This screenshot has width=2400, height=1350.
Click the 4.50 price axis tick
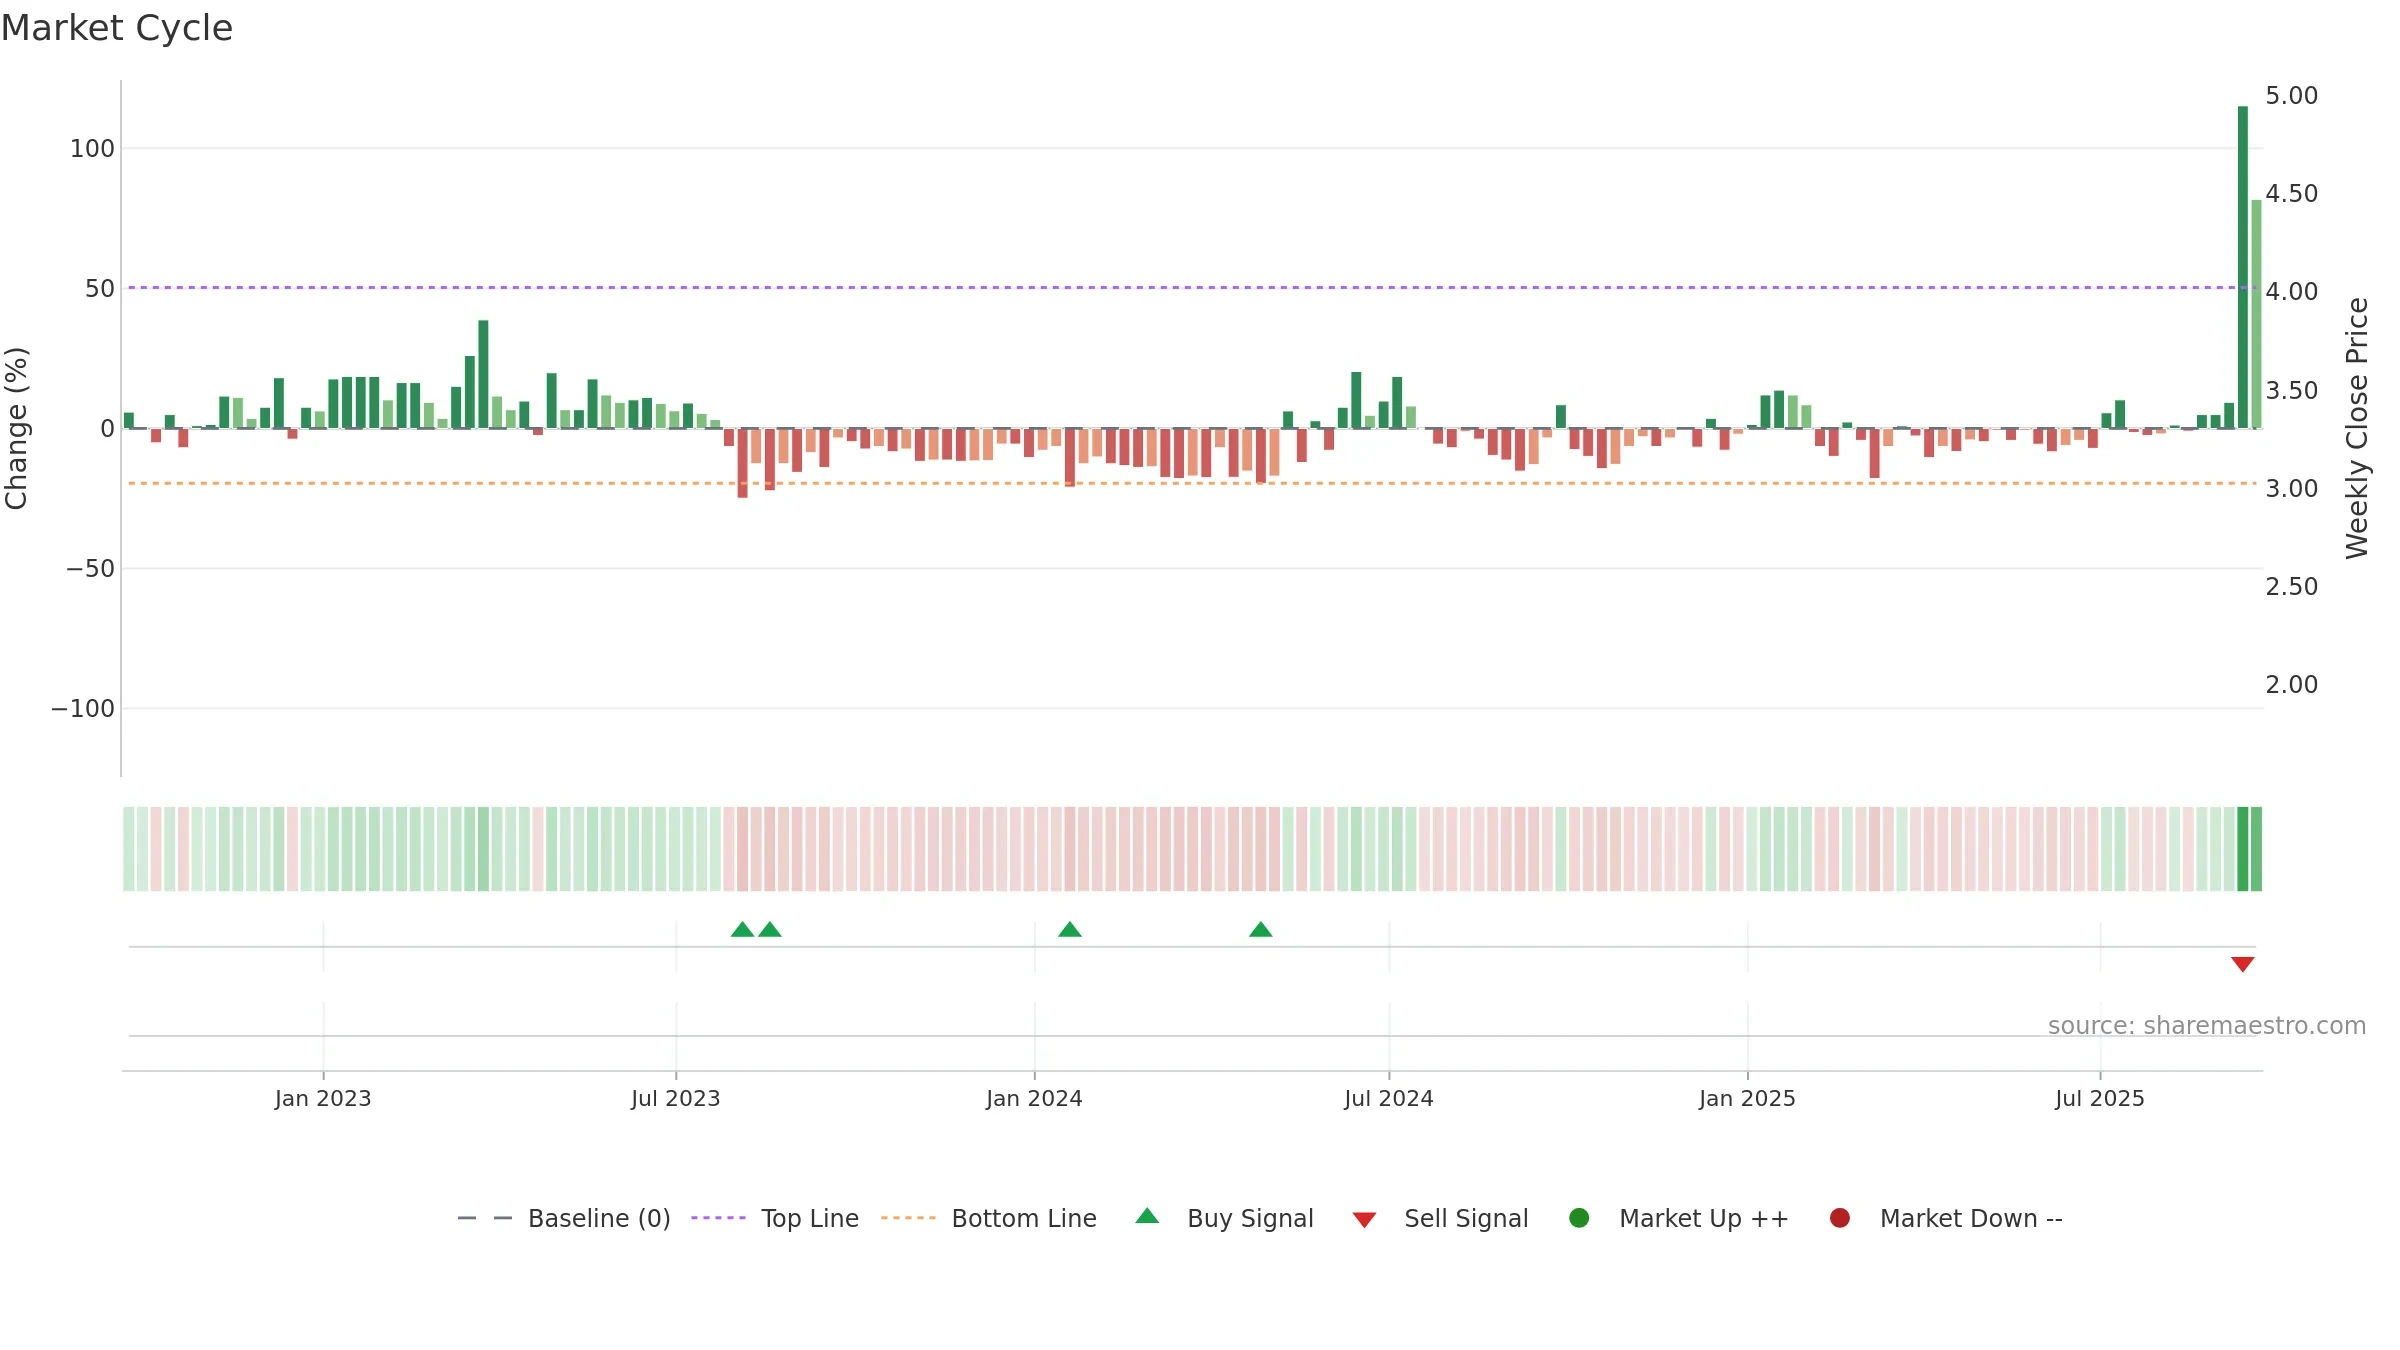click(2292, 194)
